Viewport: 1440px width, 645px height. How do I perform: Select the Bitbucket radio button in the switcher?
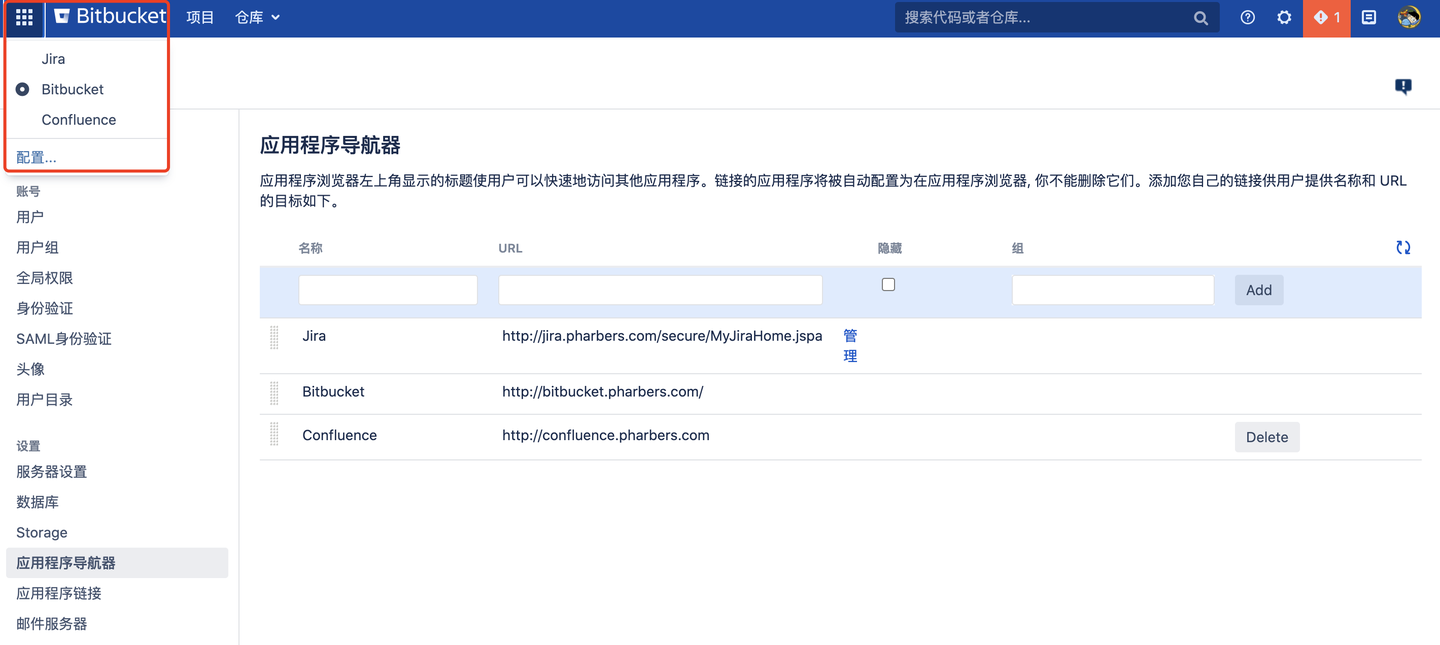(21, 89)
